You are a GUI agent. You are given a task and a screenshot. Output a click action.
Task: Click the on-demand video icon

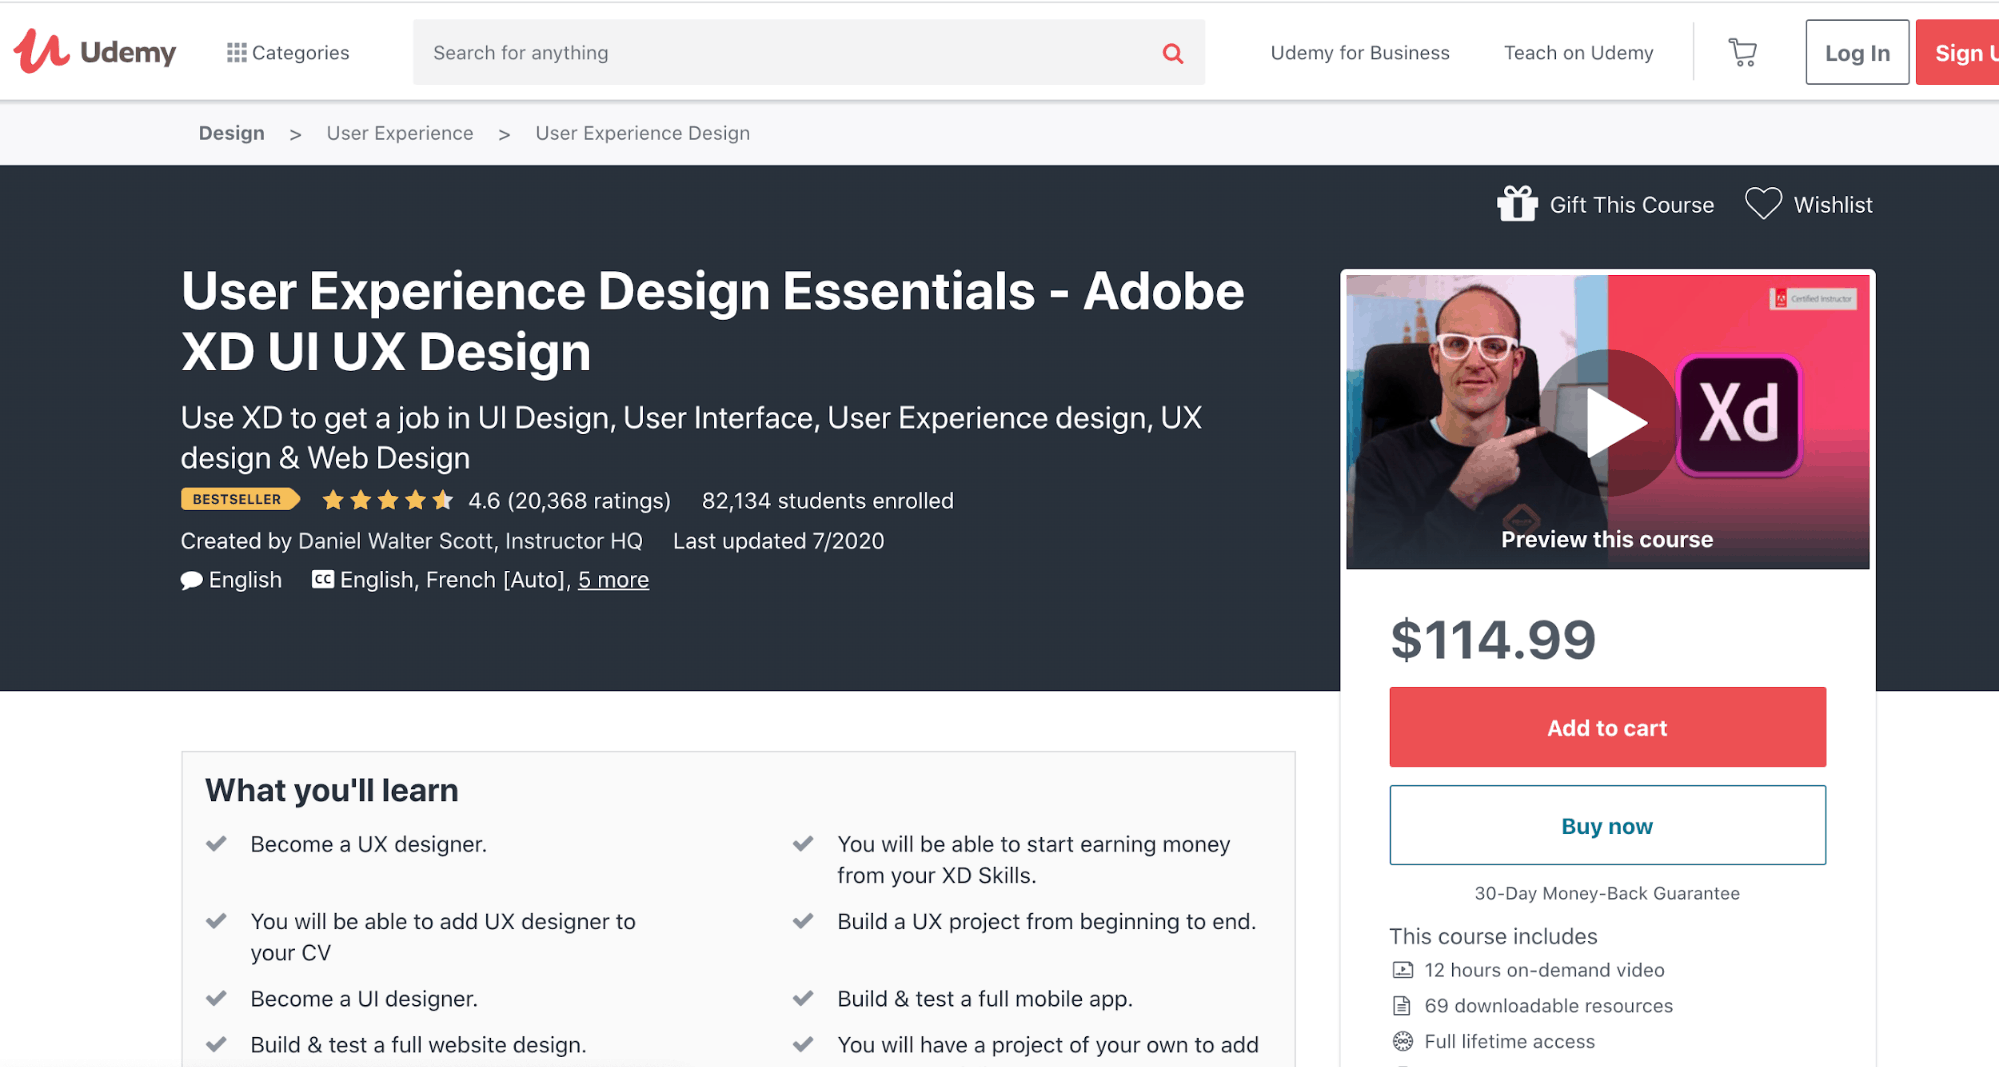(x=1403, y=970)
